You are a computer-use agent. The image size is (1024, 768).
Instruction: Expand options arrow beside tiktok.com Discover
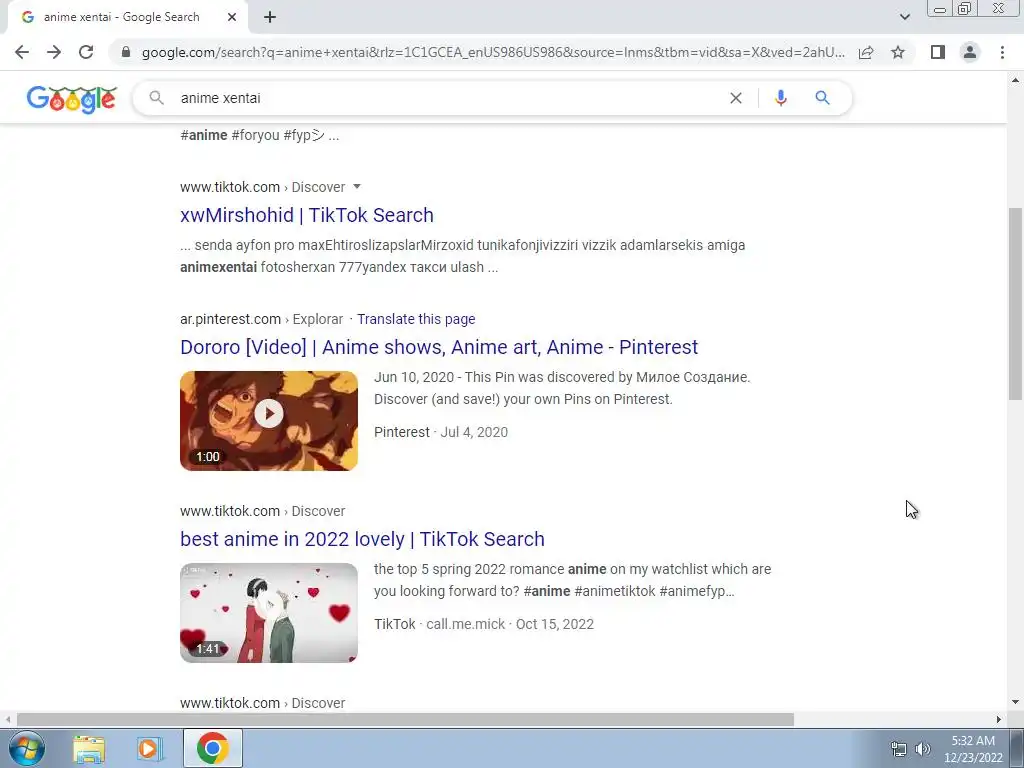[x=357, y=187]
